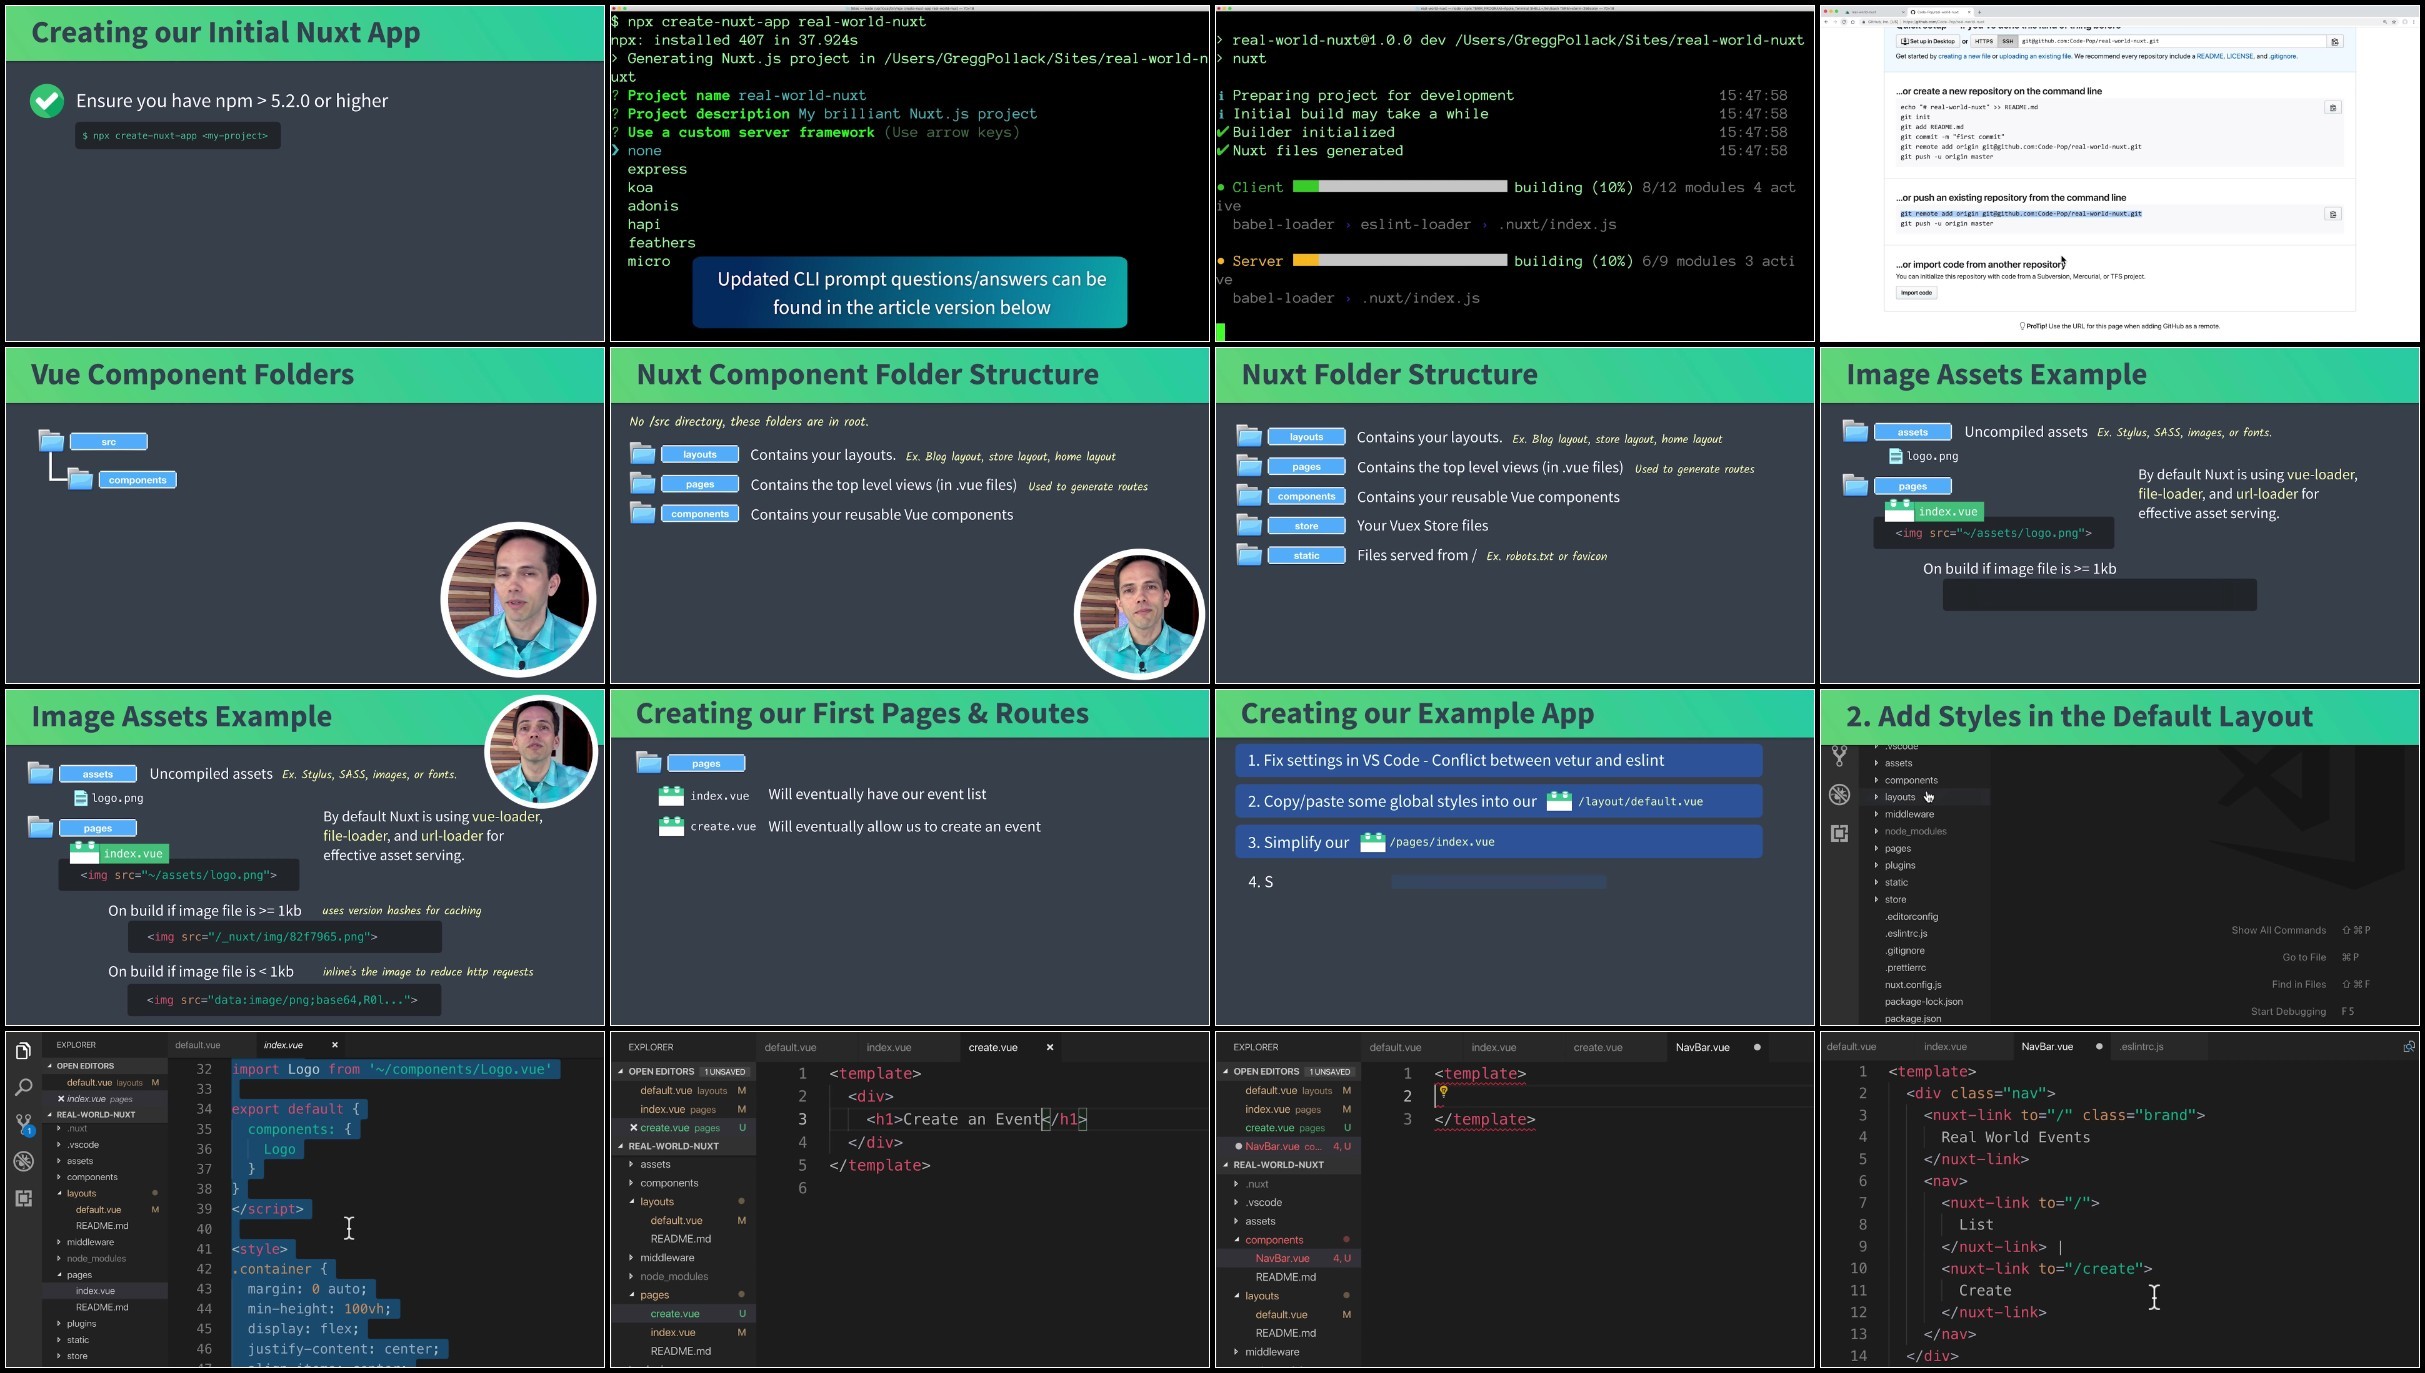The width and height of the screenshot is (2425, 1373).
Task: Click unsaved dot on NavBar.vue tab beside create.vue
Action: (x=1757, y=1047)
